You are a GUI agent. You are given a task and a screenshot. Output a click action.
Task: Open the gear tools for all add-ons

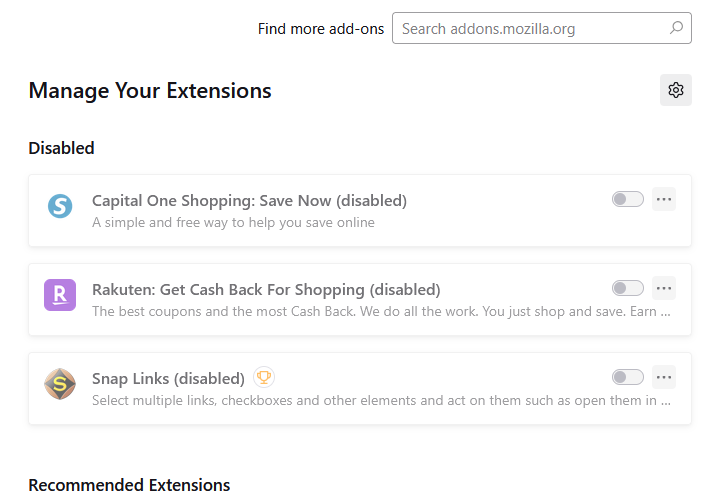[x=676, y=90]
